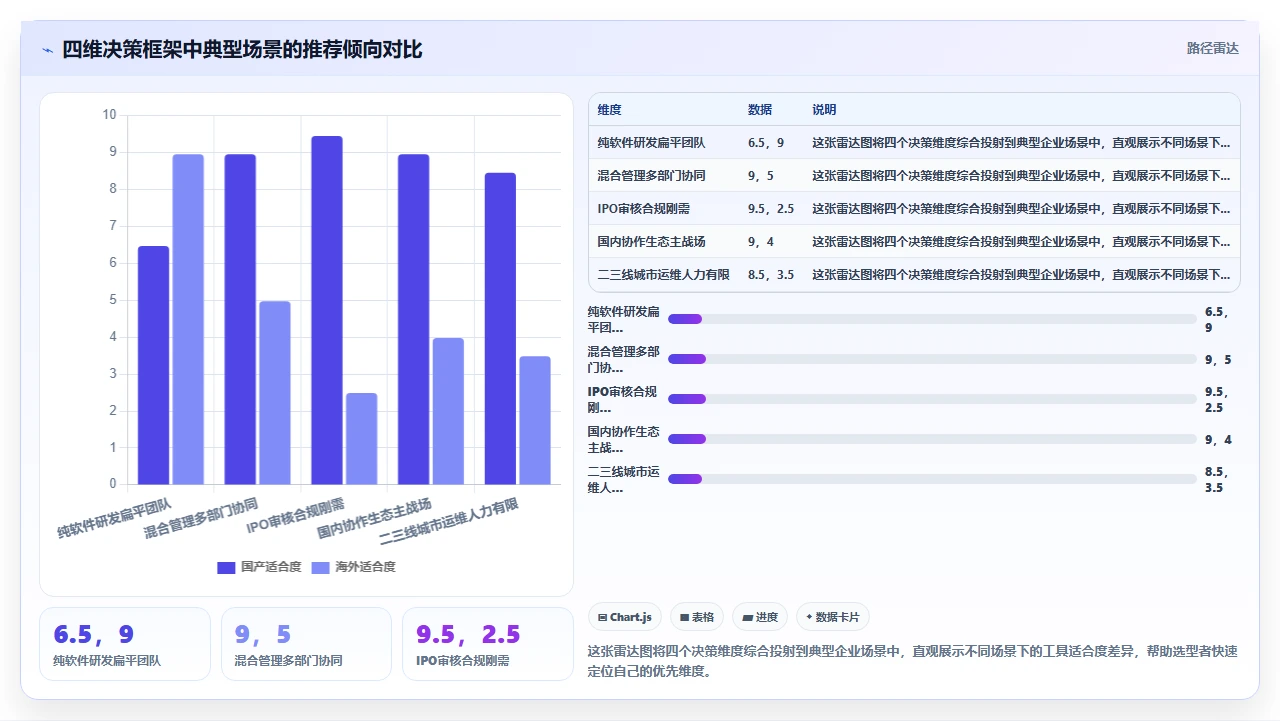Toggle the 国产适合度 legend entry
Viewport: 1280px width, 721px height.
(259, 567)
